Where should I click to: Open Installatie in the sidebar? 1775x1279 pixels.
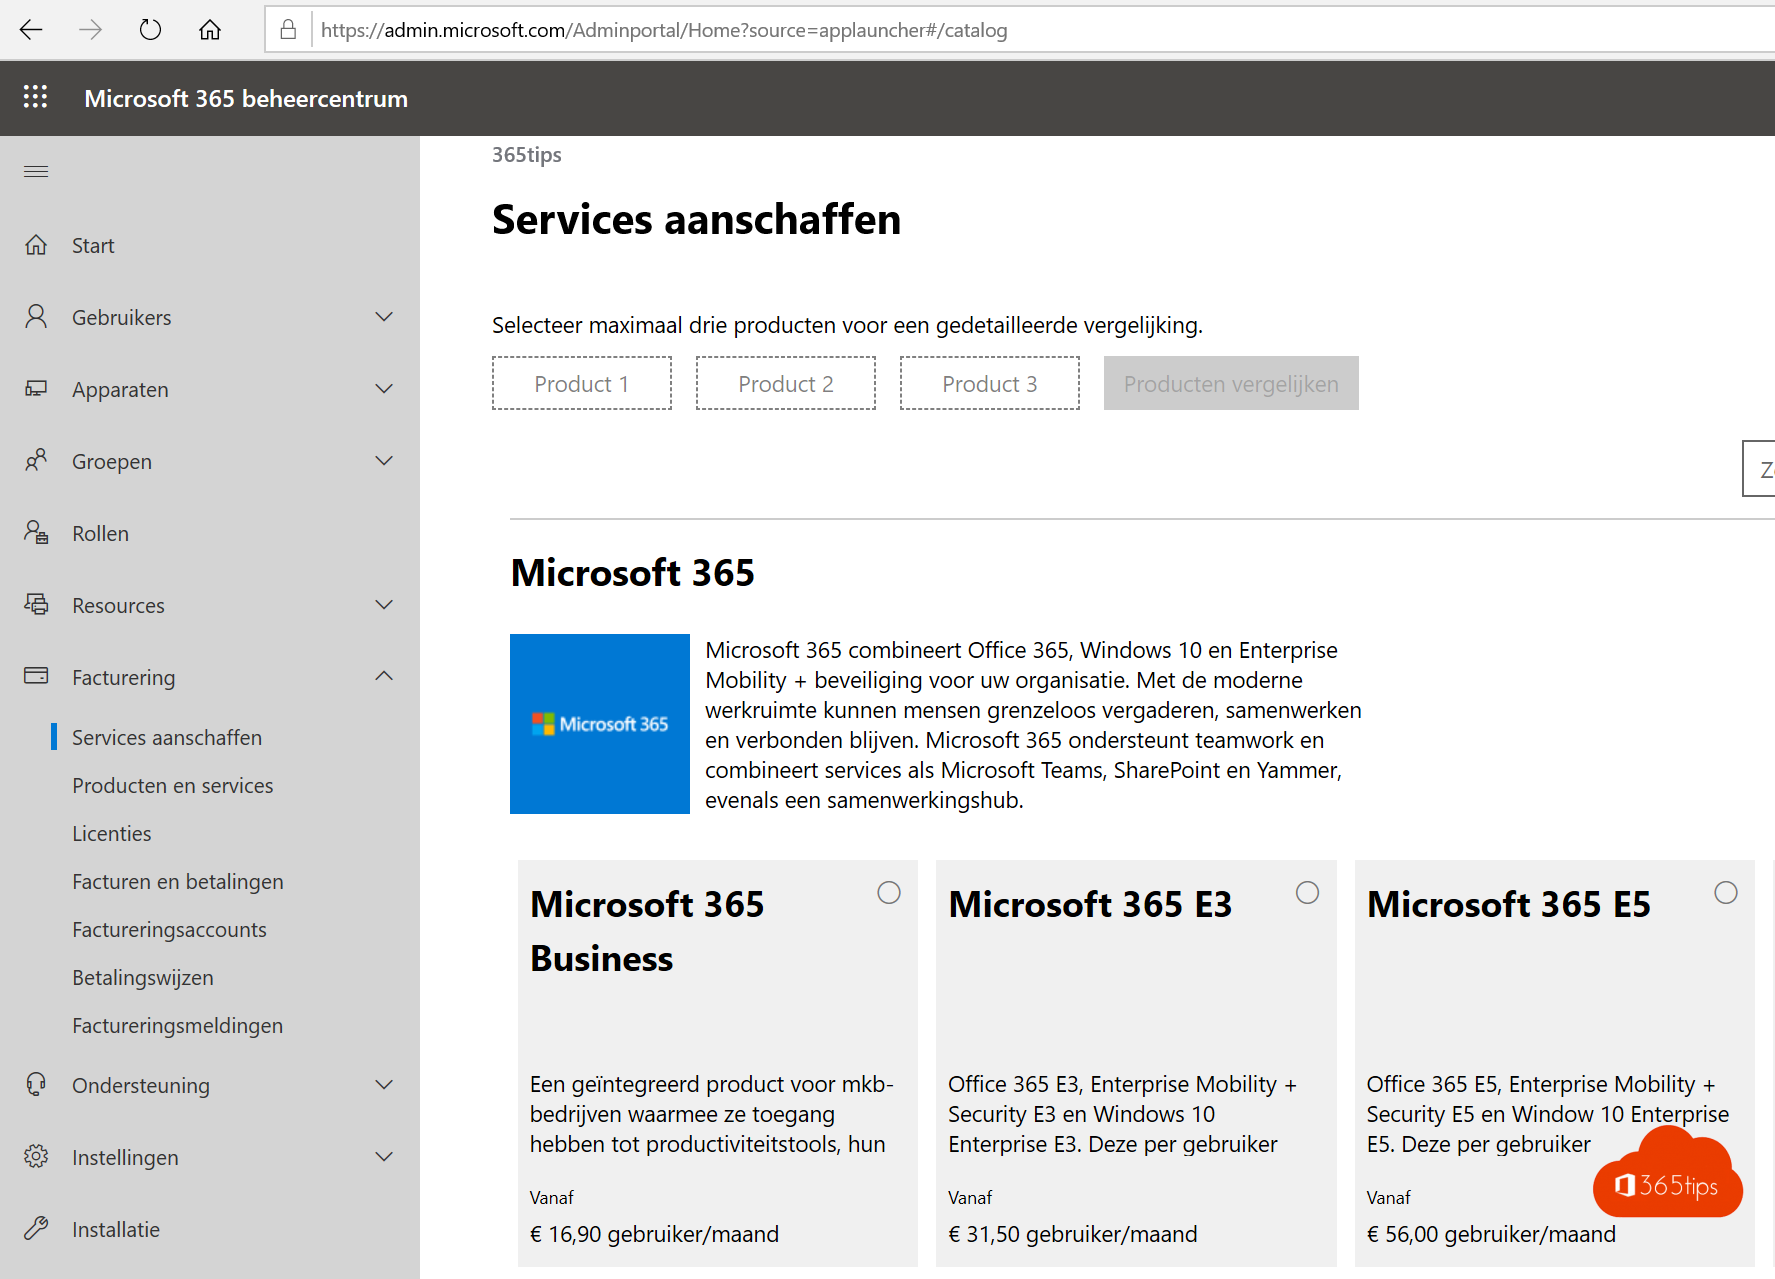point(116,1230)
